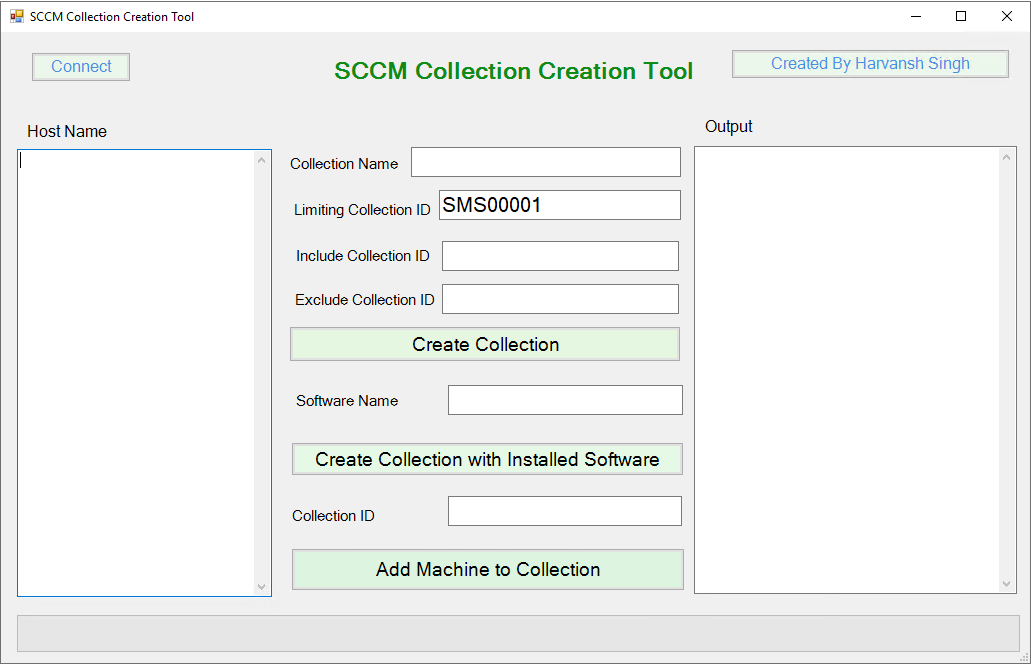The width and height of the screenshot is (1031, 665).
Task: Click the Collection ID input box
Action: (565, 510)
